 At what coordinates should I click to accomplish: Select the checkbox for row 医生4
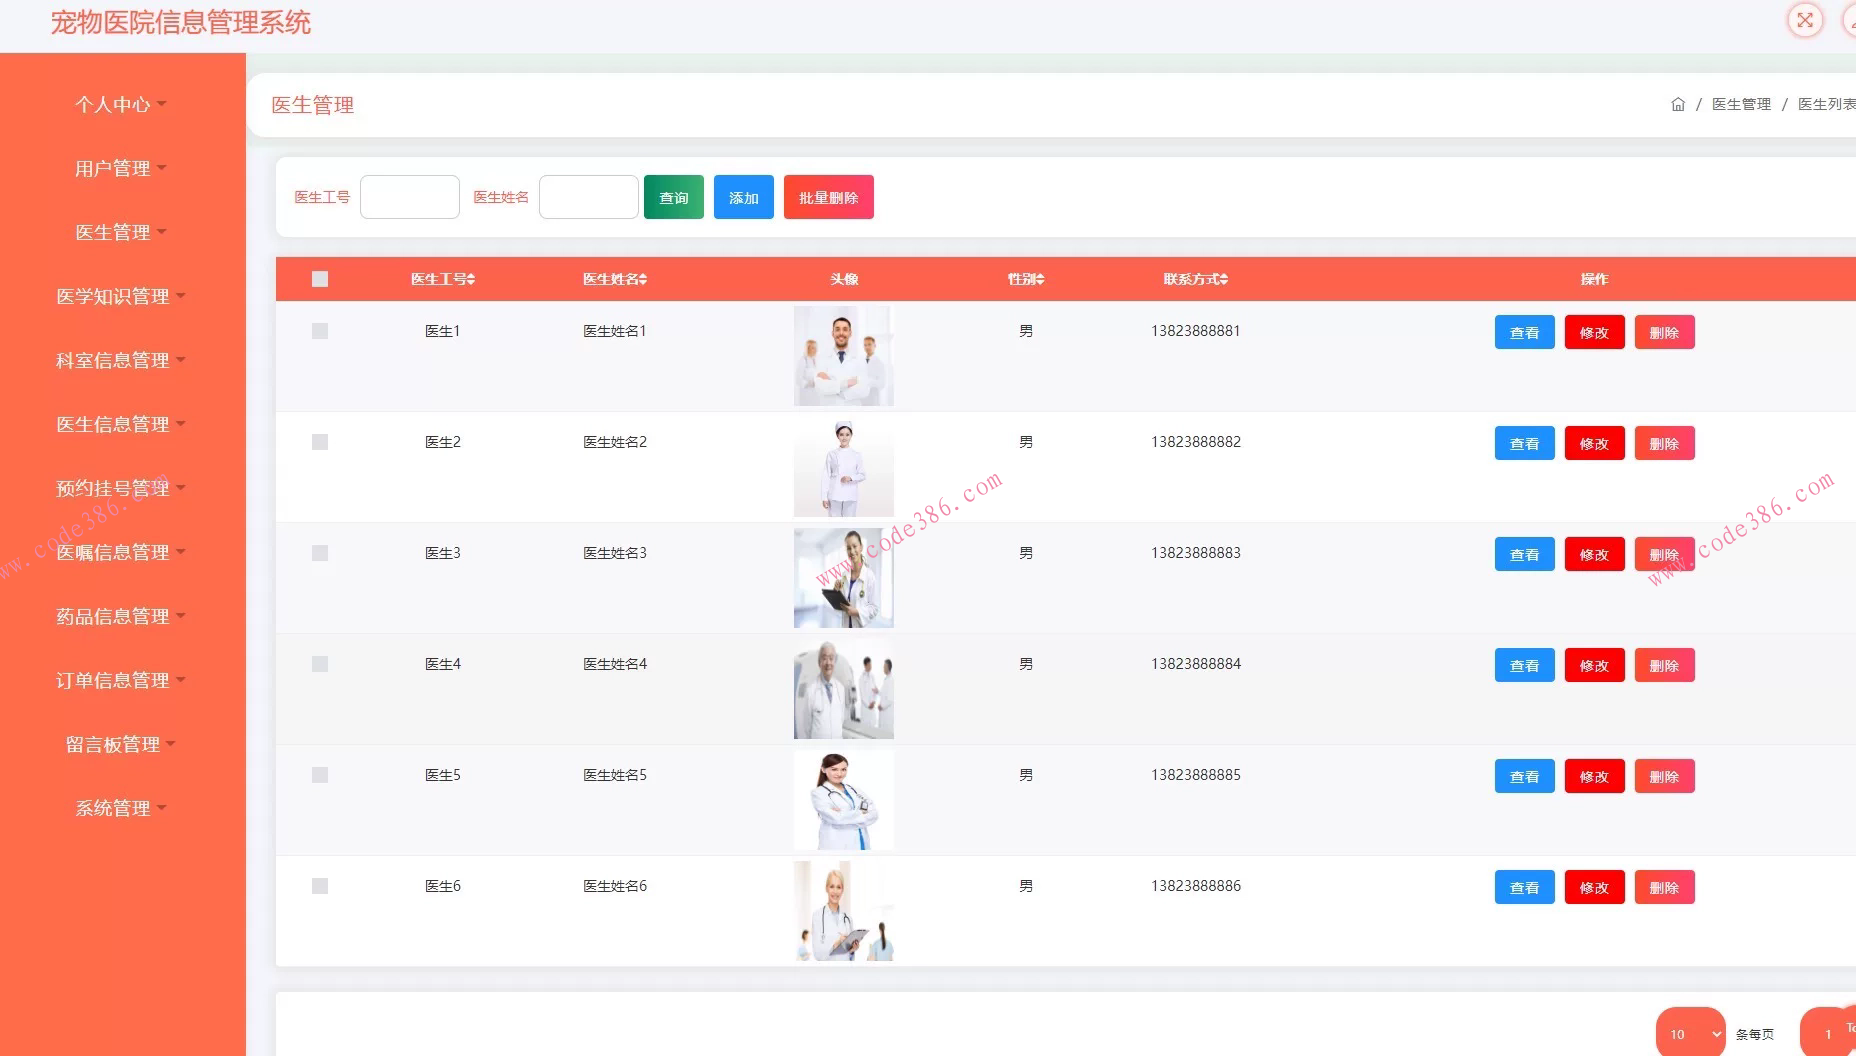click(x=320, y=664)
